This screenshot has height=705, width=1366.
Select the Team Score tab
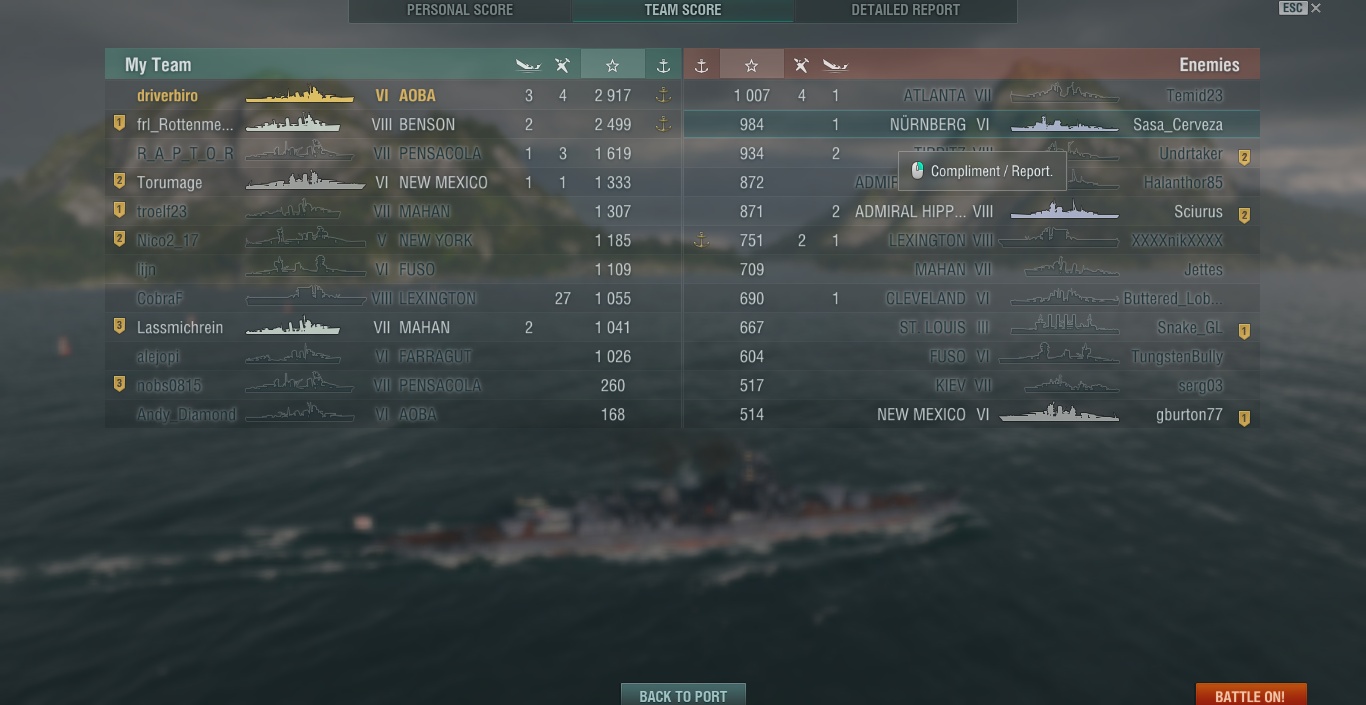click(x=683, y=10)
